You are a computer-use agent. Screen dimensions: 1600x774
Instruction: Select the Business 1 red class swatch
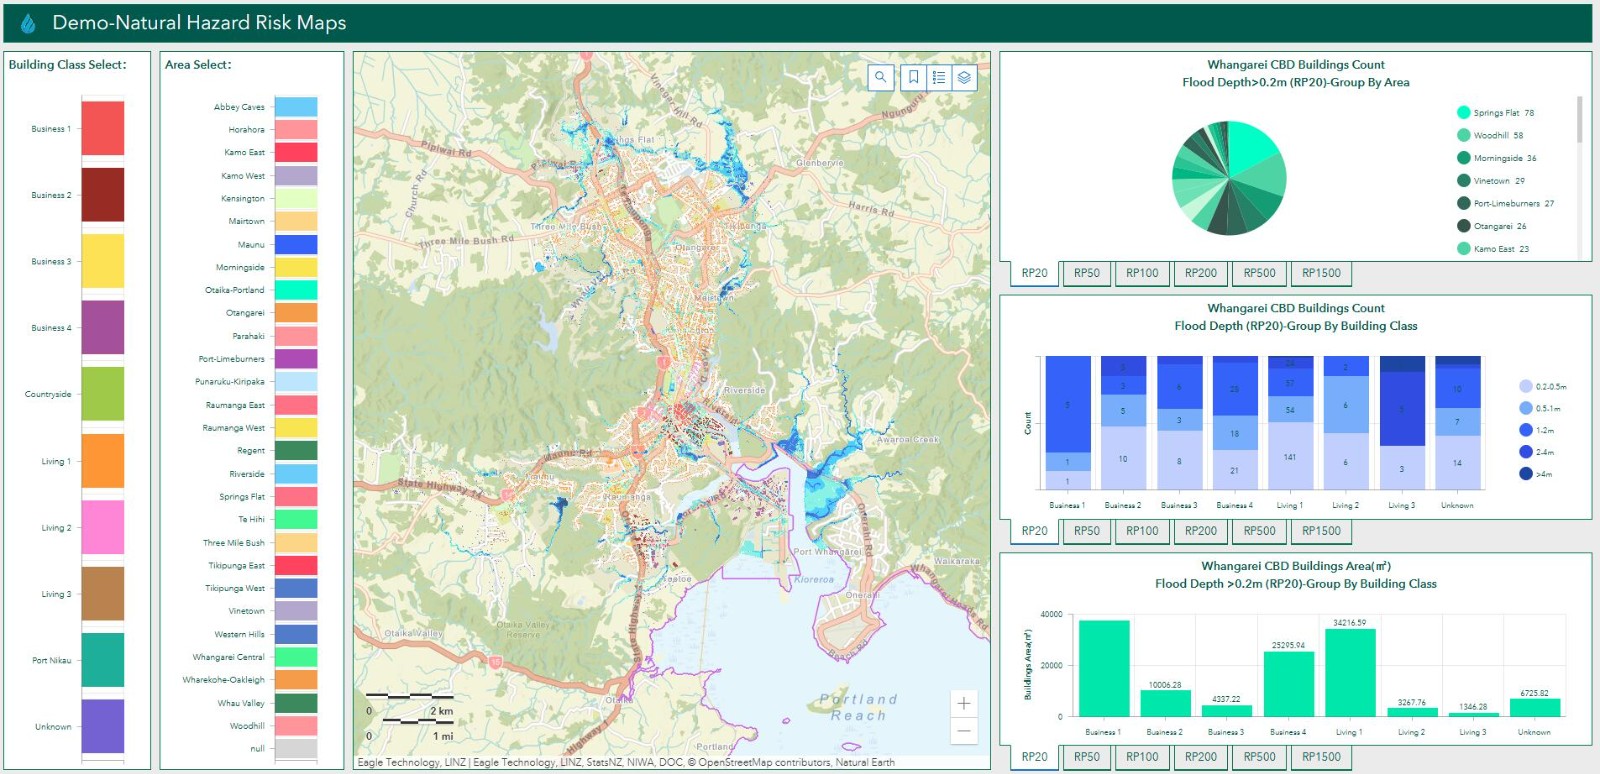102,128
